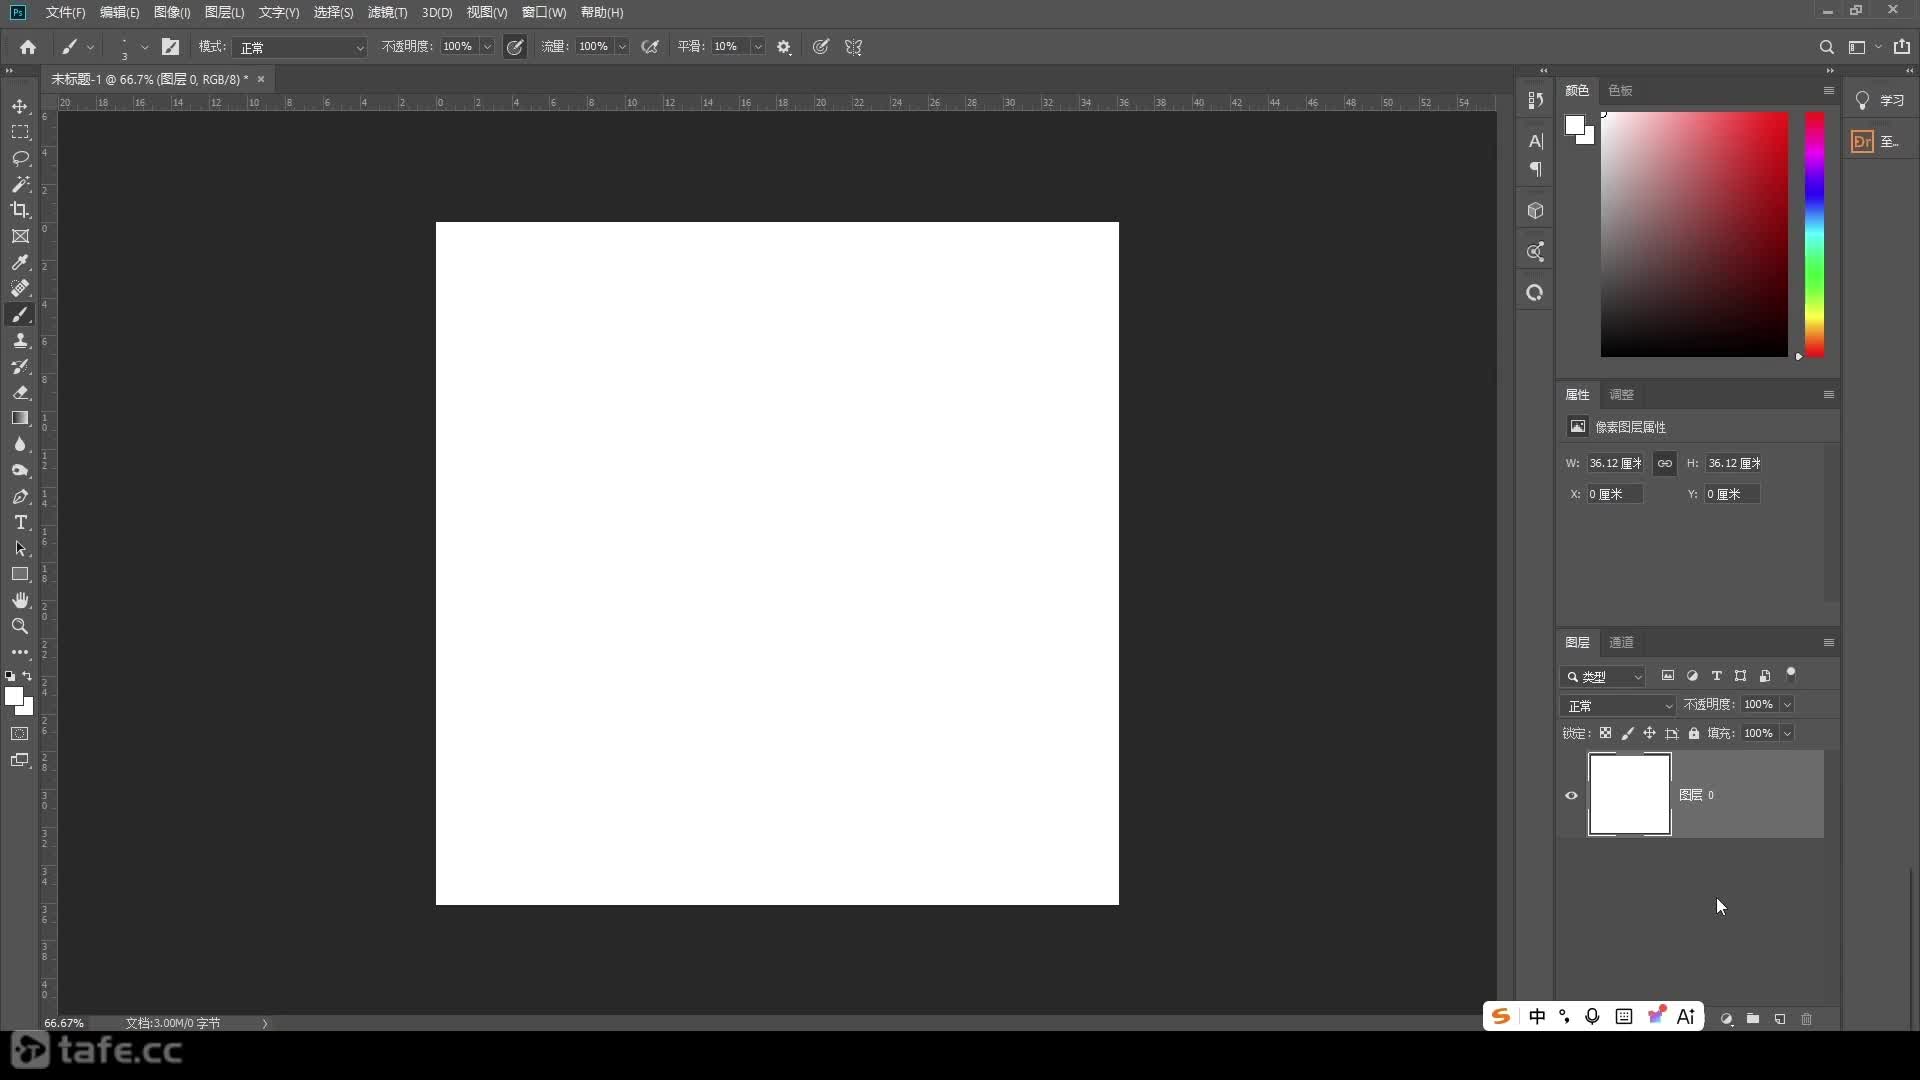This screenshot has height=1080, width=1920.
Task: Click the 图层 0 layer thumbnail
Action: click(1629, 795)
